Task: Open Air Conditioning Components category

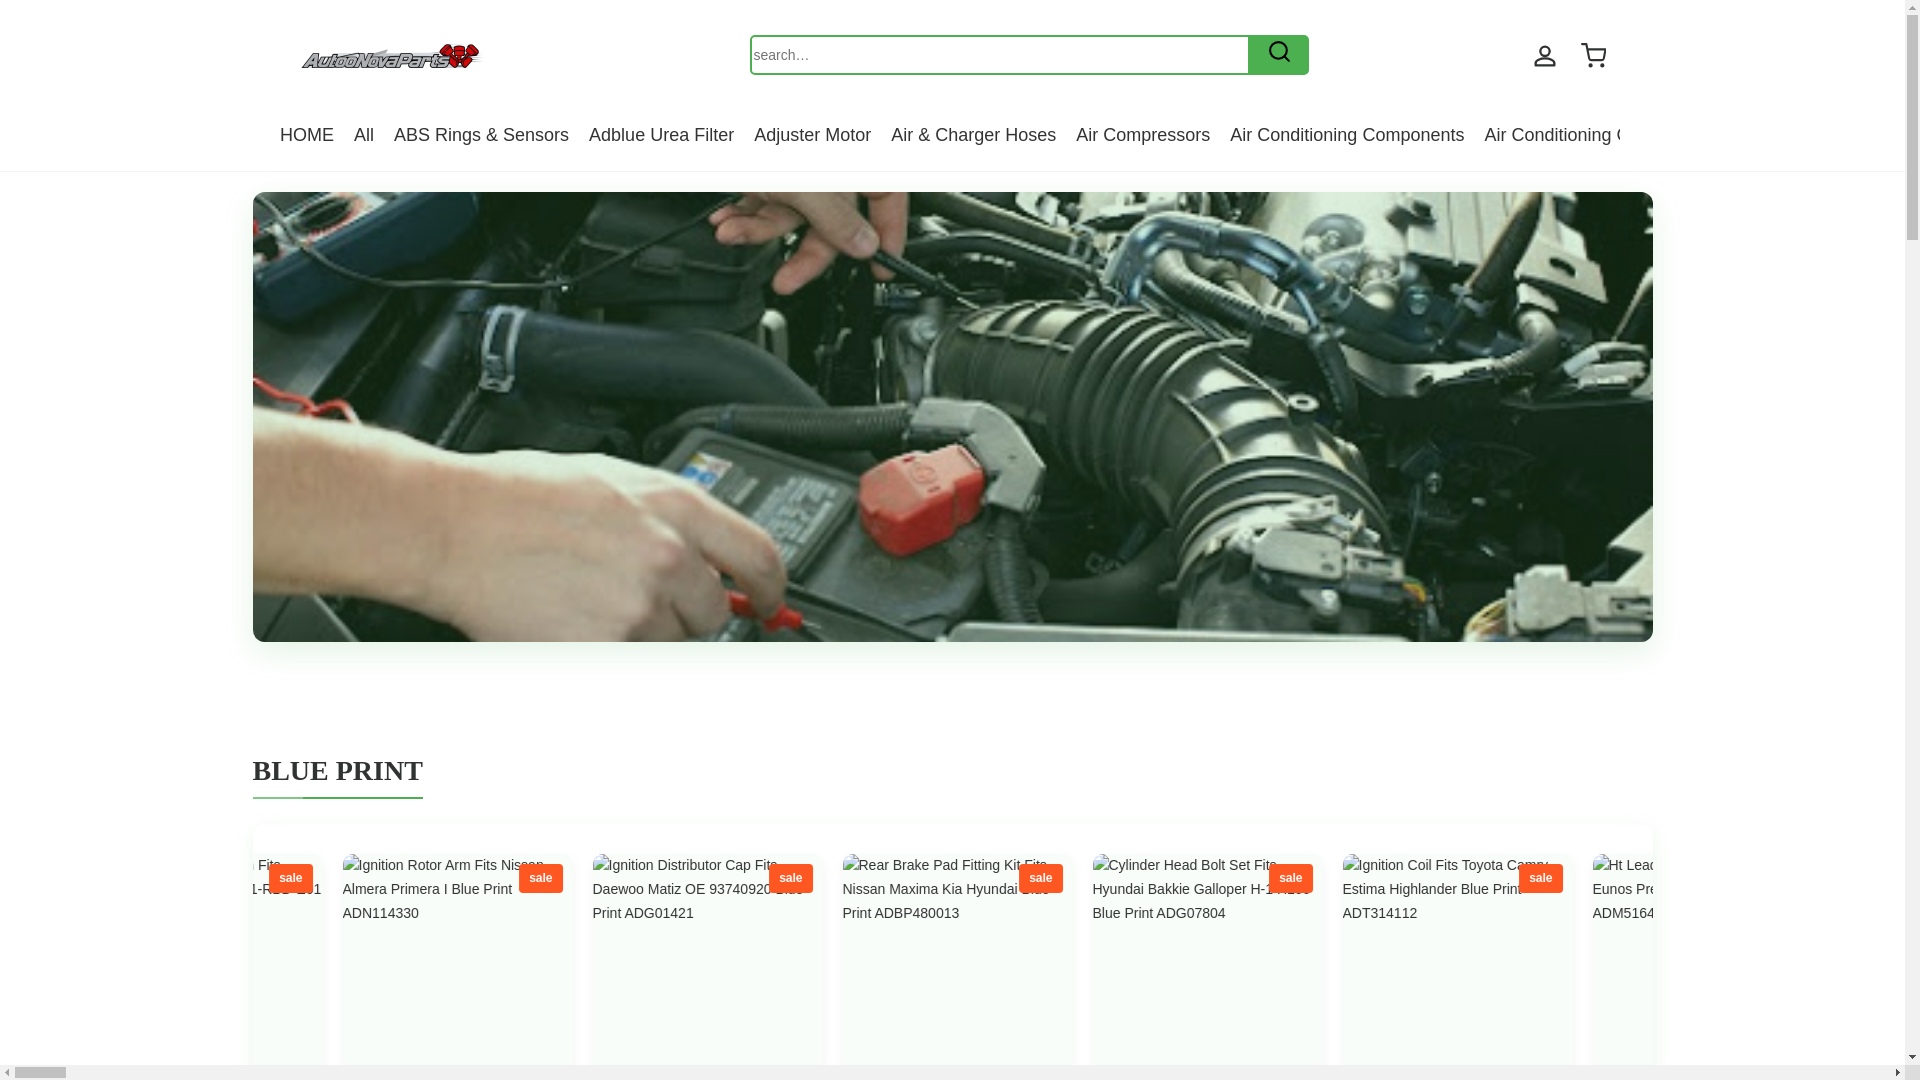Action: 1346,135
